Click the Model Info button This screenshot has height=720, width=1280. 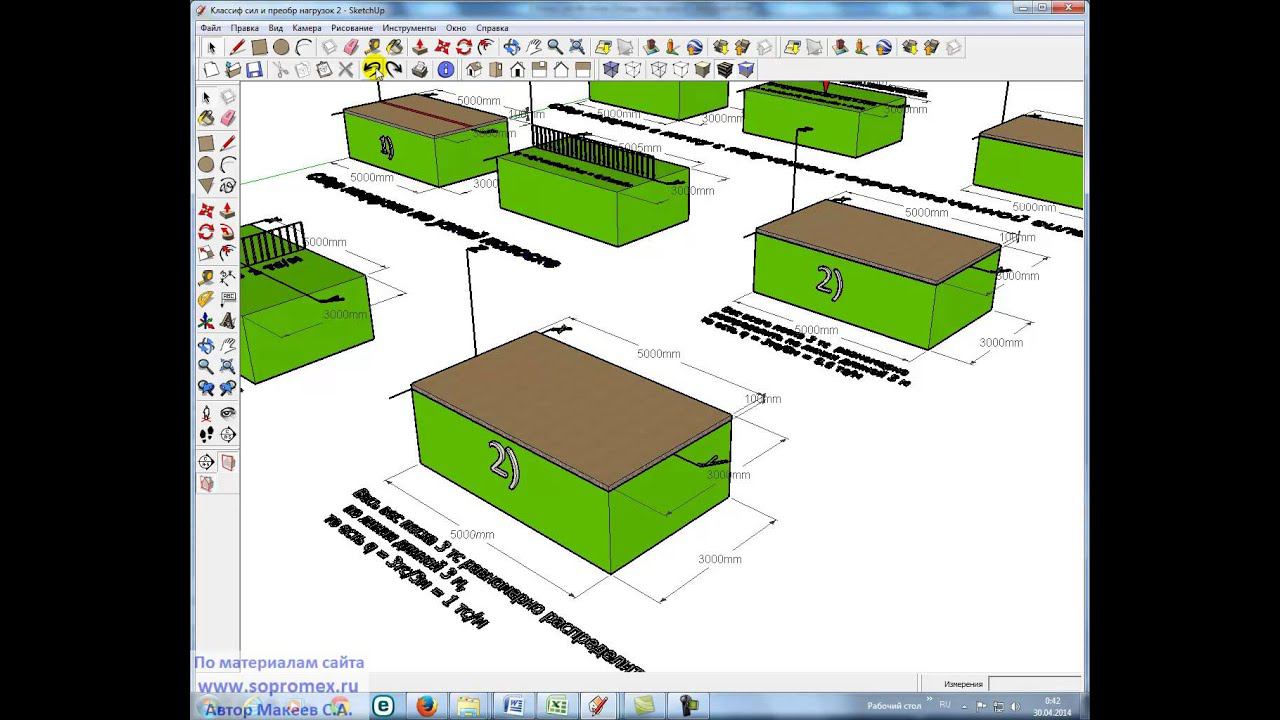[x=446, y=69]
